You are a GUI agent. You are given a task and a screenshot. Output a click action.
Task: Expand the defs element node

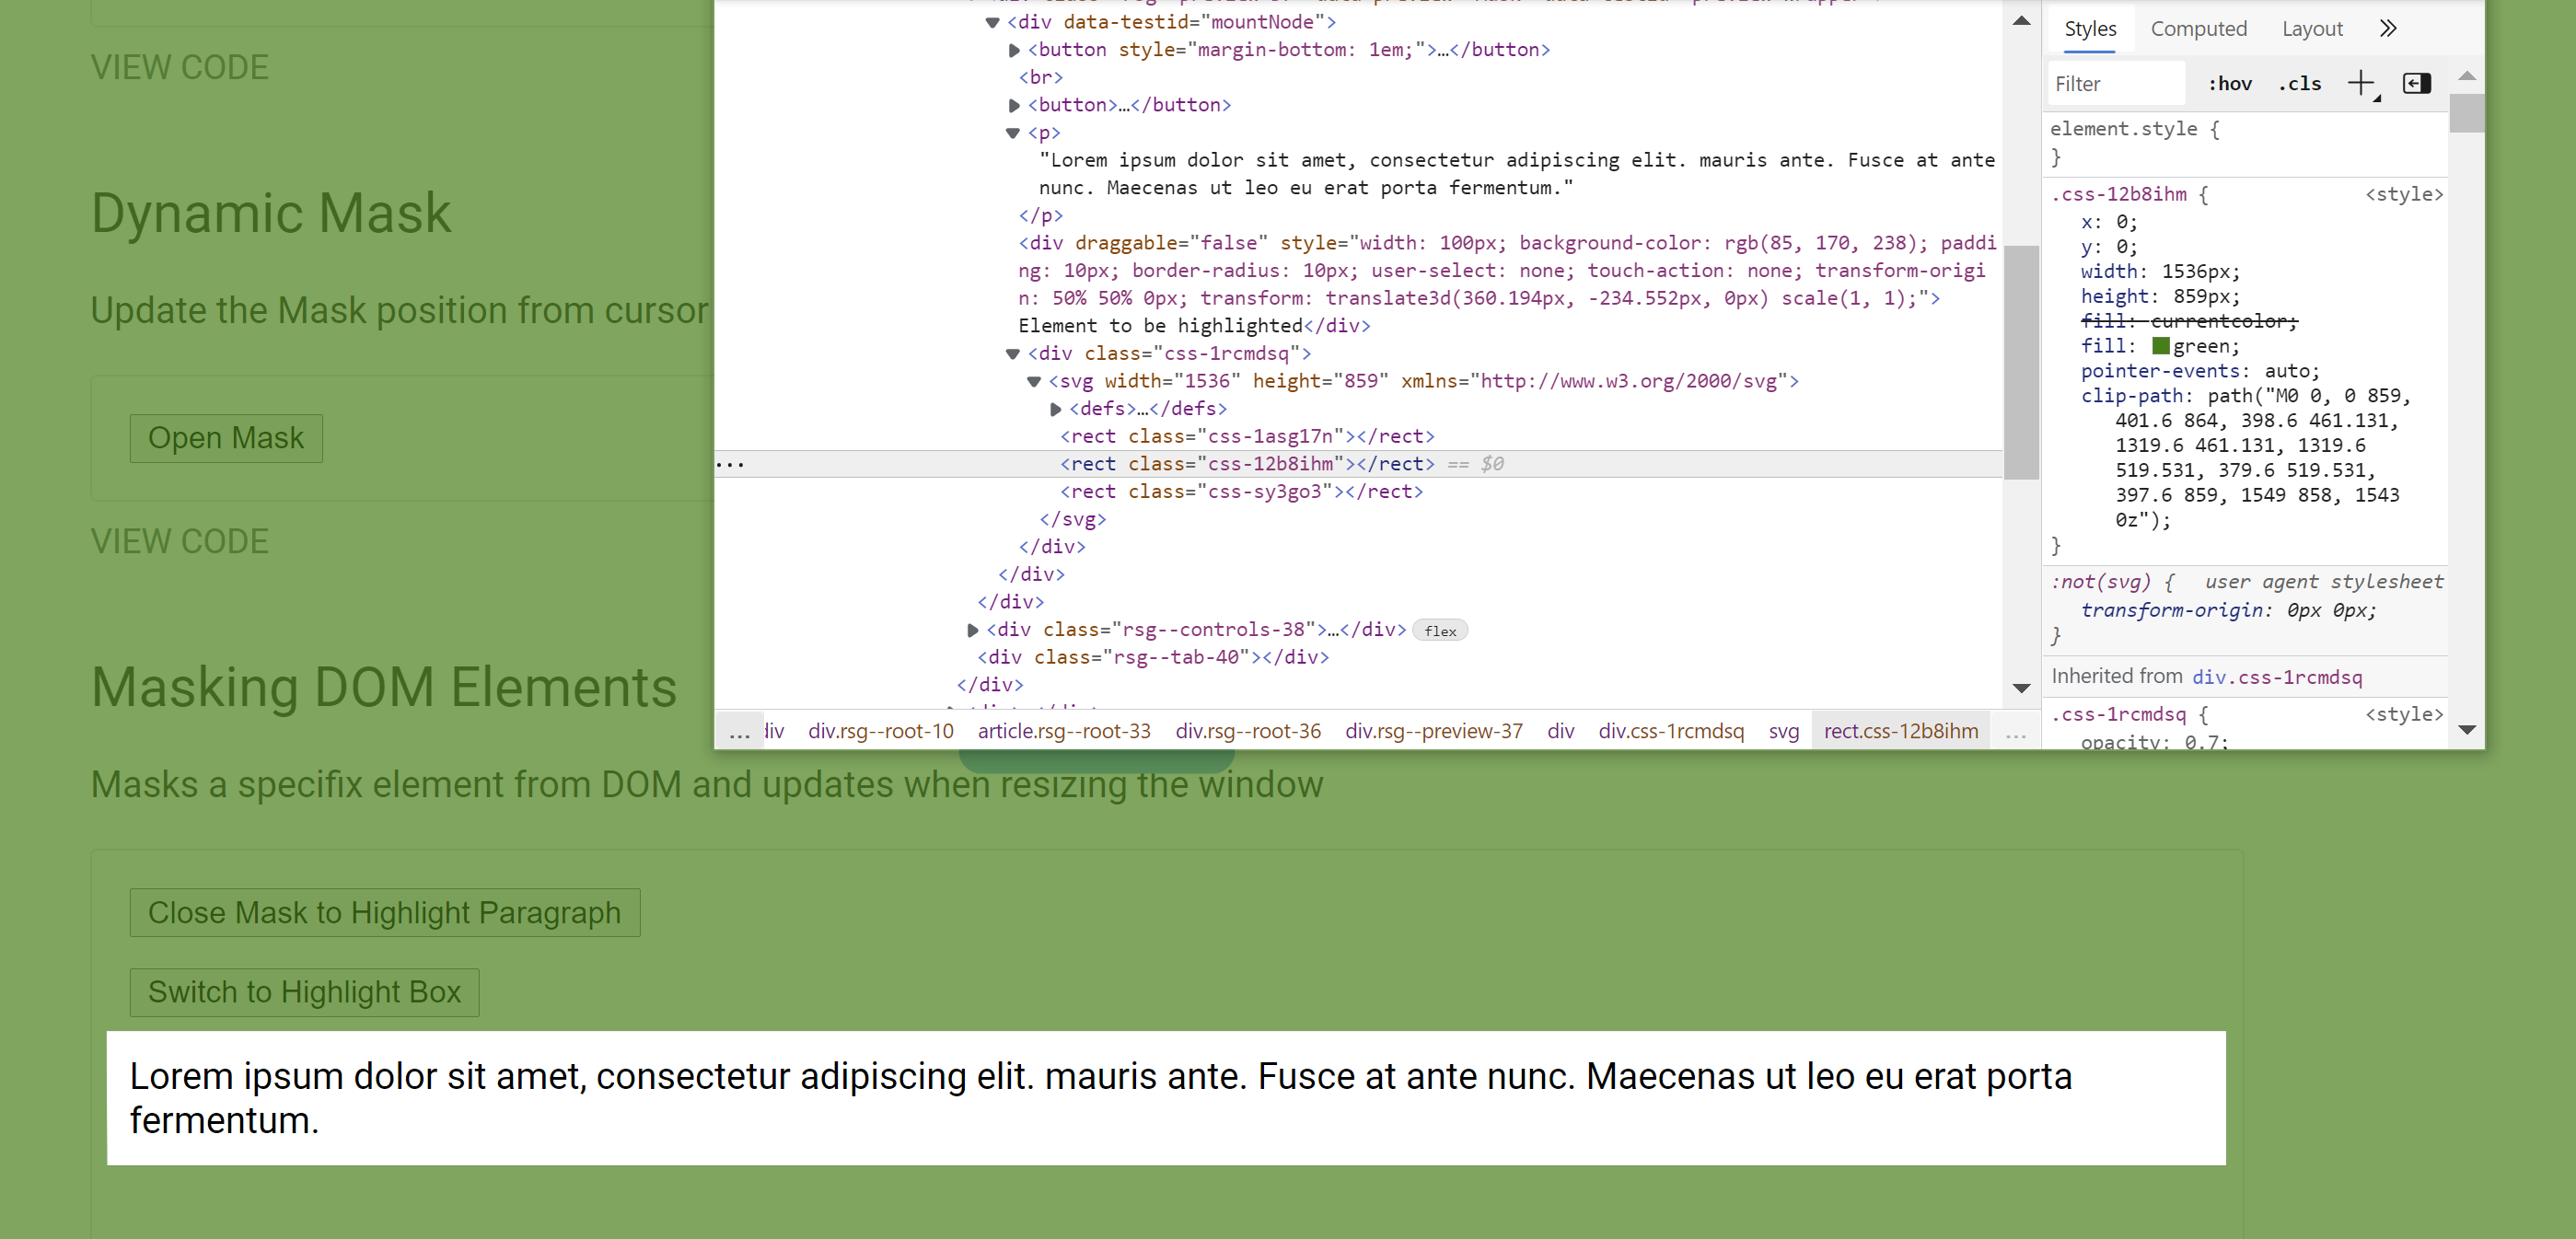click(1056, 409)
